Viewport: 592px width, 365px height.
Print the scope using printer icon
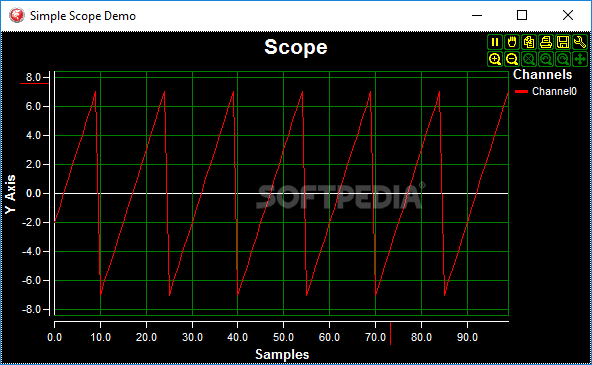(546, 42)
